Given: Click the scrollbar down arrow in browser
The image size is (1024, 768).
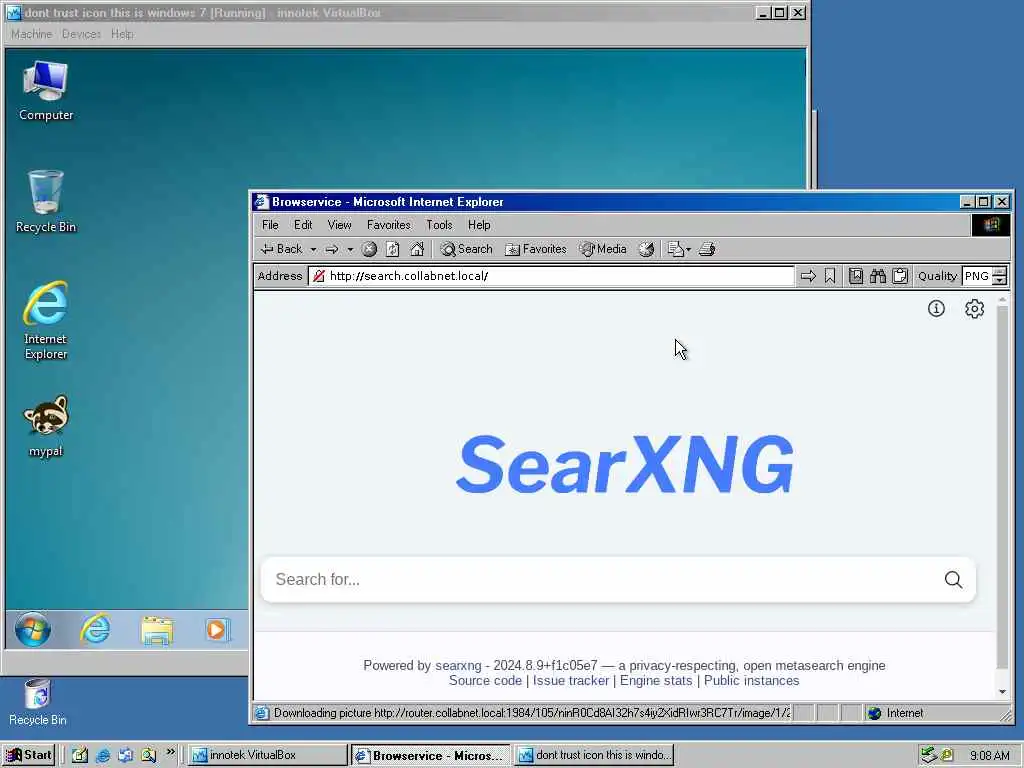Looking at the screenshot, I should [1002, 692].
